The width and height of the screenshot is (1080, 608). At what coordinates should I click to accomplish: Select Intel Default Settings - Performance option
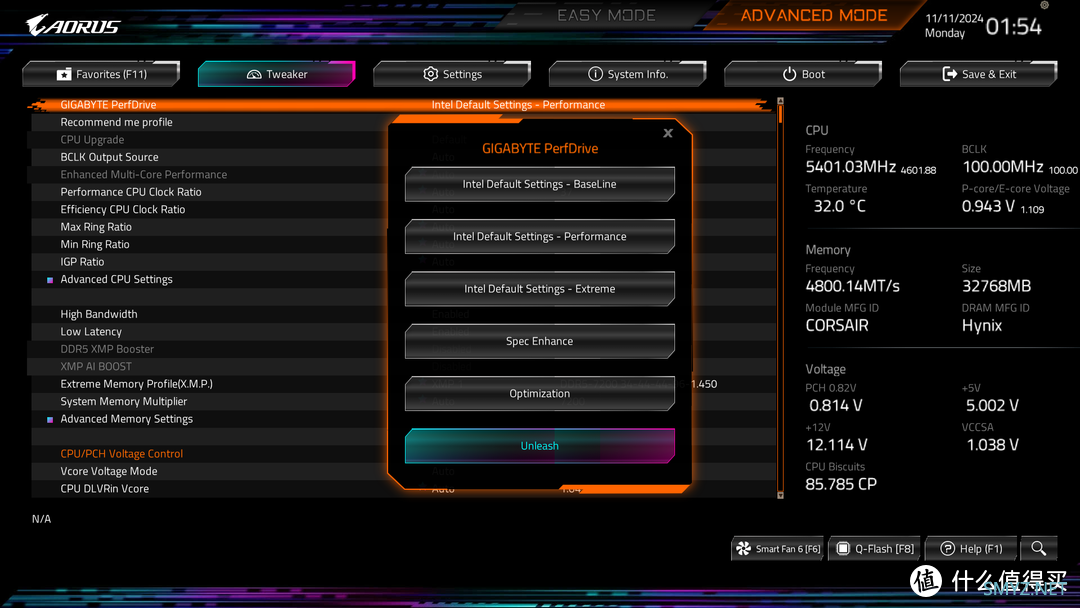click(x=539, y=236)
